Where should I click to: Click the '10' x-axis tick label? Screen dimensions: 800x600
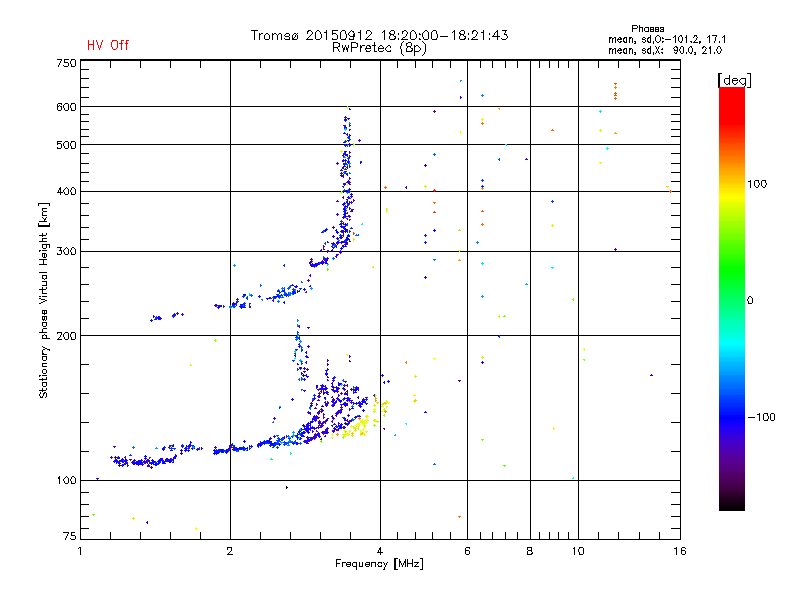(578, 551)
